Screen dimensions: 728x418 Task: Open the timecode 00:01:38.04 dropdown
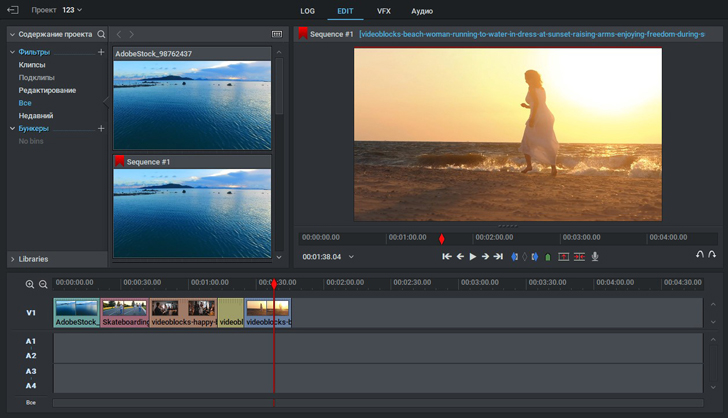351,257
